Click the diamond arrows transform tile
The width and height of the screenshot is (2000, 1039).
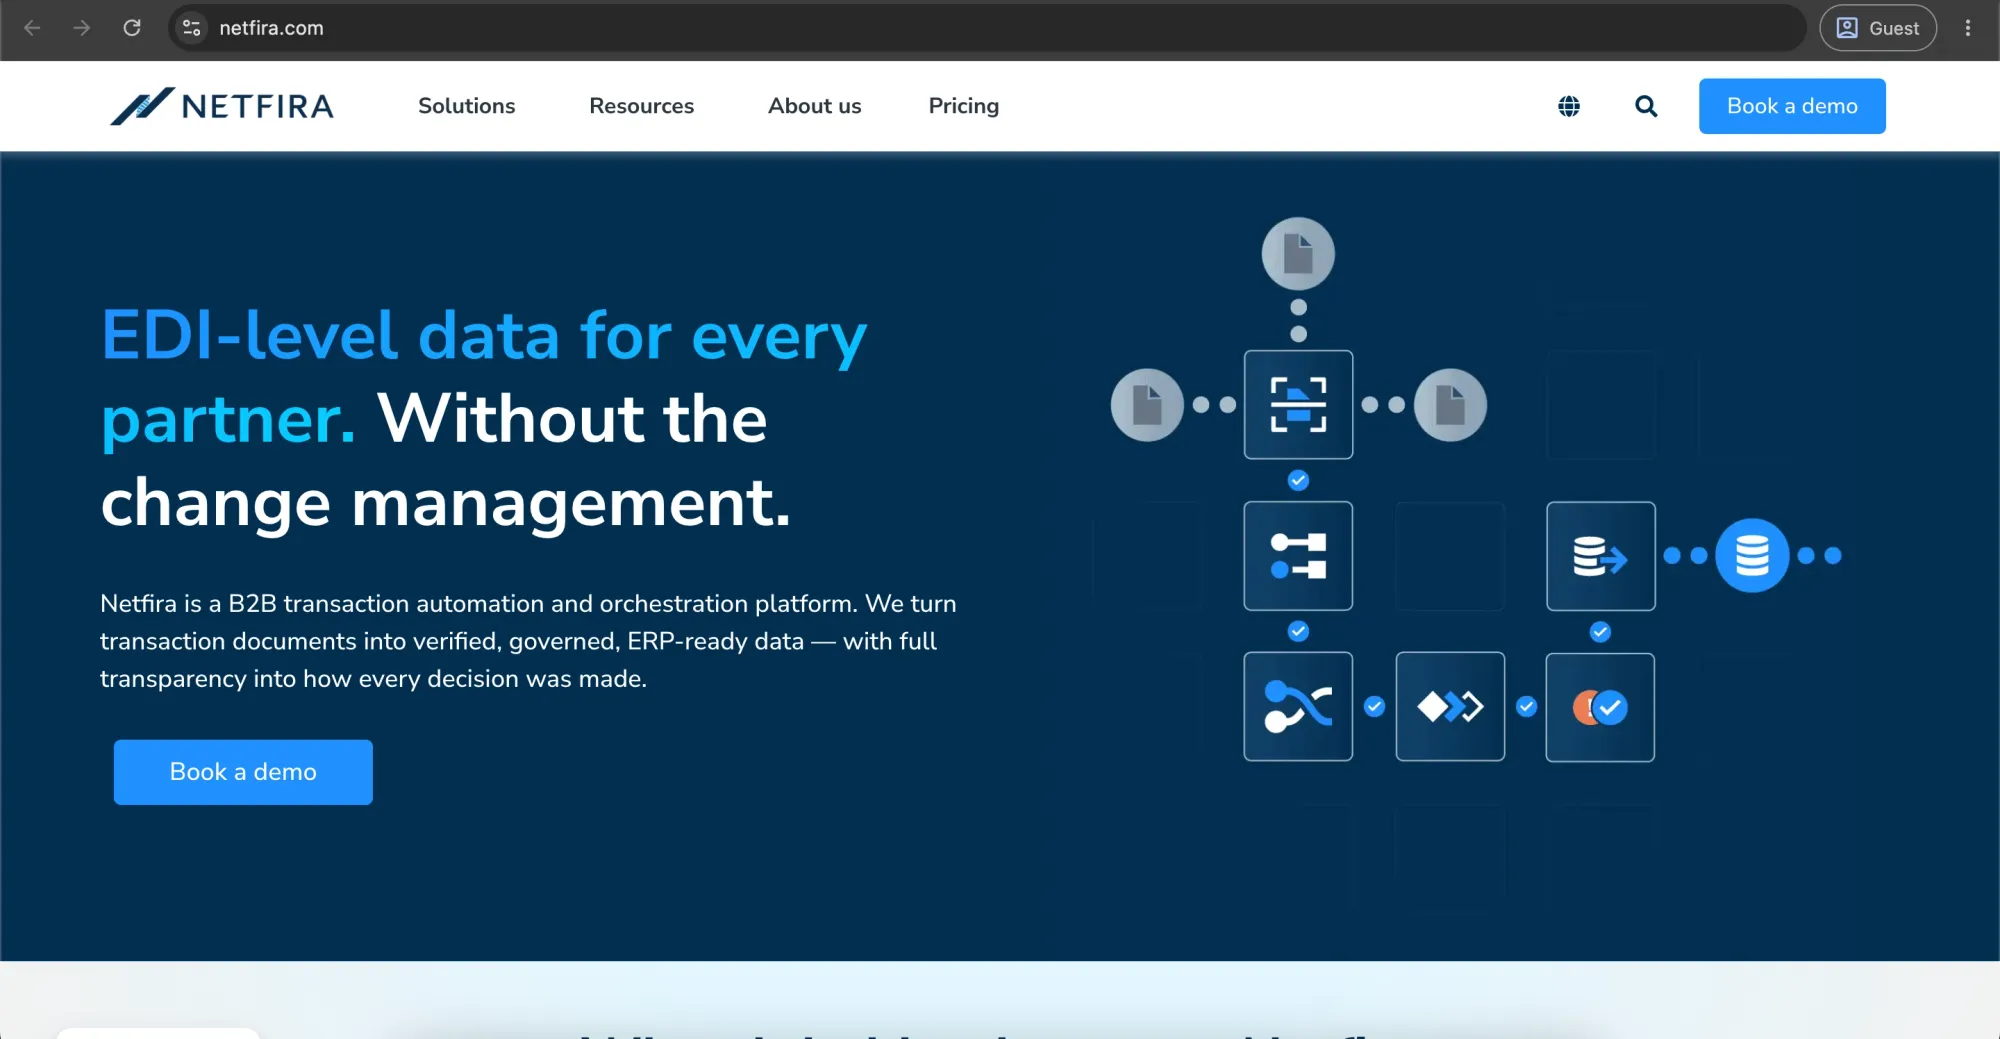[x=1450, y=707]
